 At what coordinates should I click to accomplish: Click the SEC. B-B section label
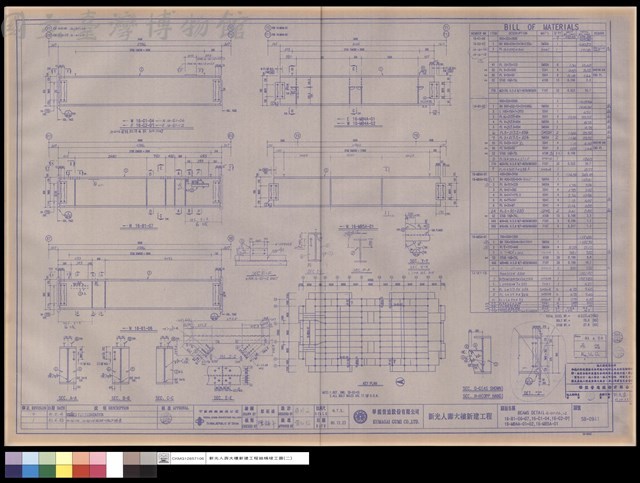tap(120, 398)
